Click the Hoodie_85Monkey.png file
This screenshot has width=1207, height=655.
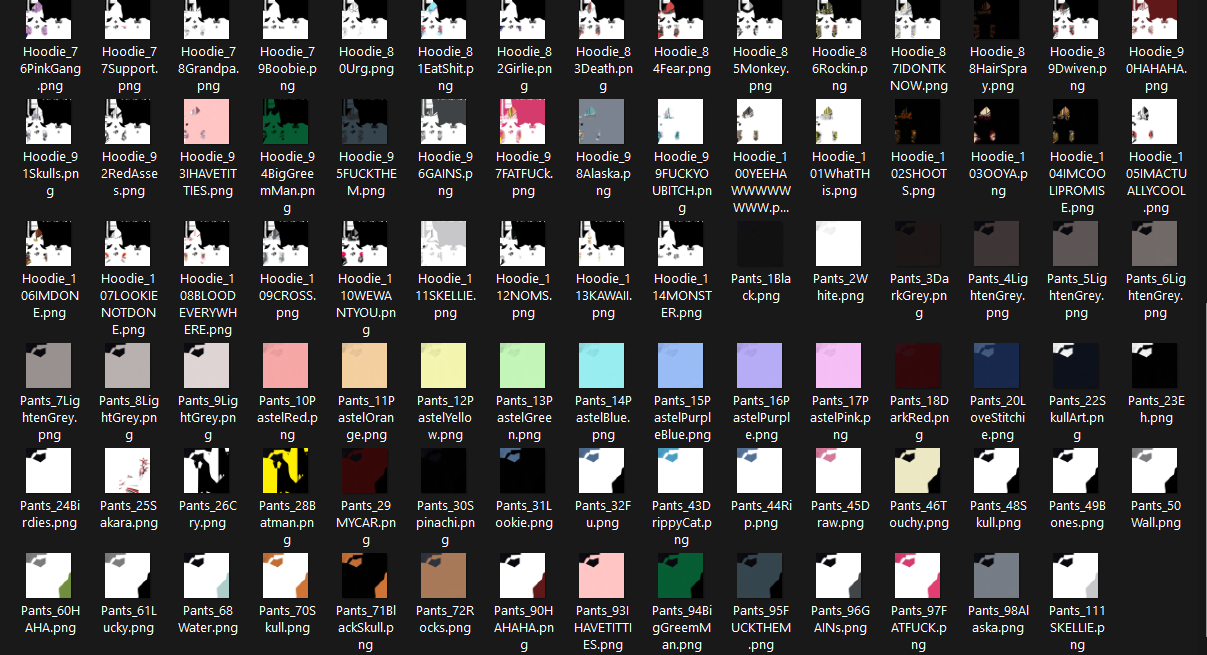759,48
